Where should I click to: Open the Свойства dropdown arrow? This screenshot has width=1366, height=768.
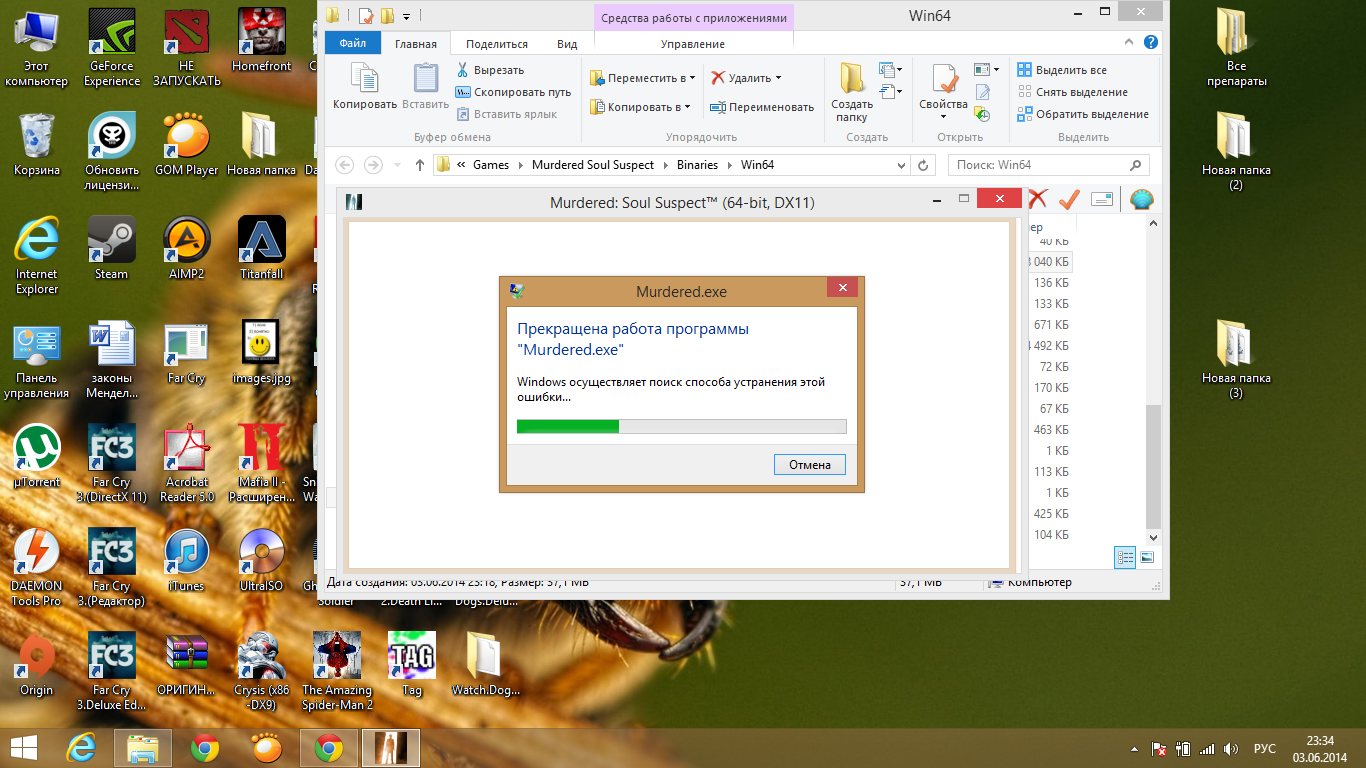pos(943,116)
